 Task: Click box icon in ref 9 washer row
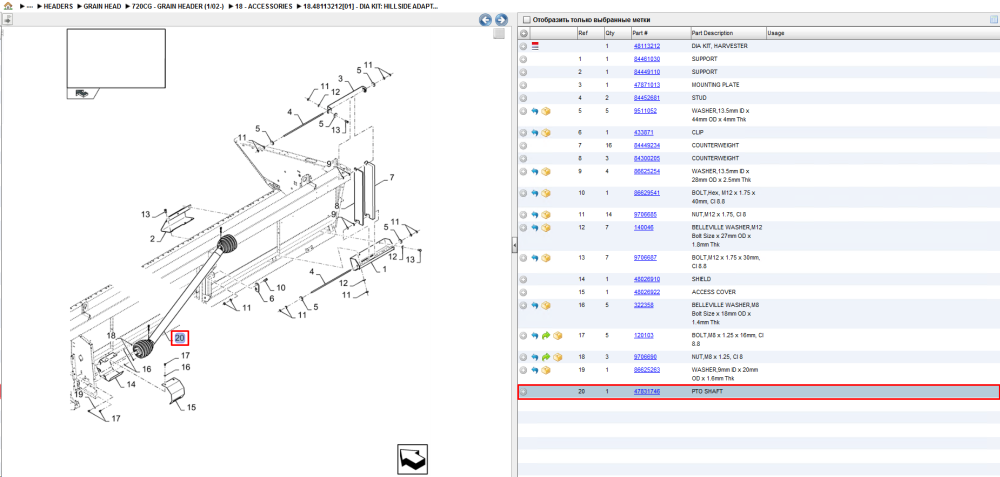546,172
